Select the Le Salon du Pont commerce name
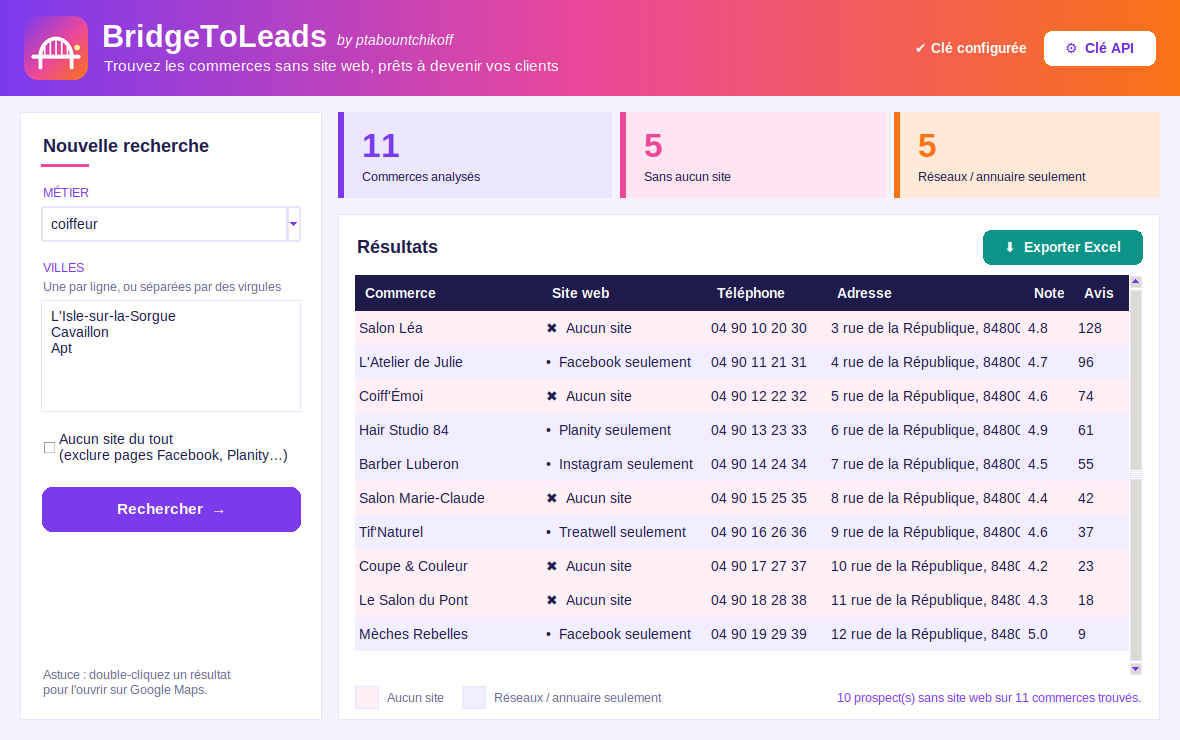Viewport: 1180px width, 740px height. tap(413, 600)
